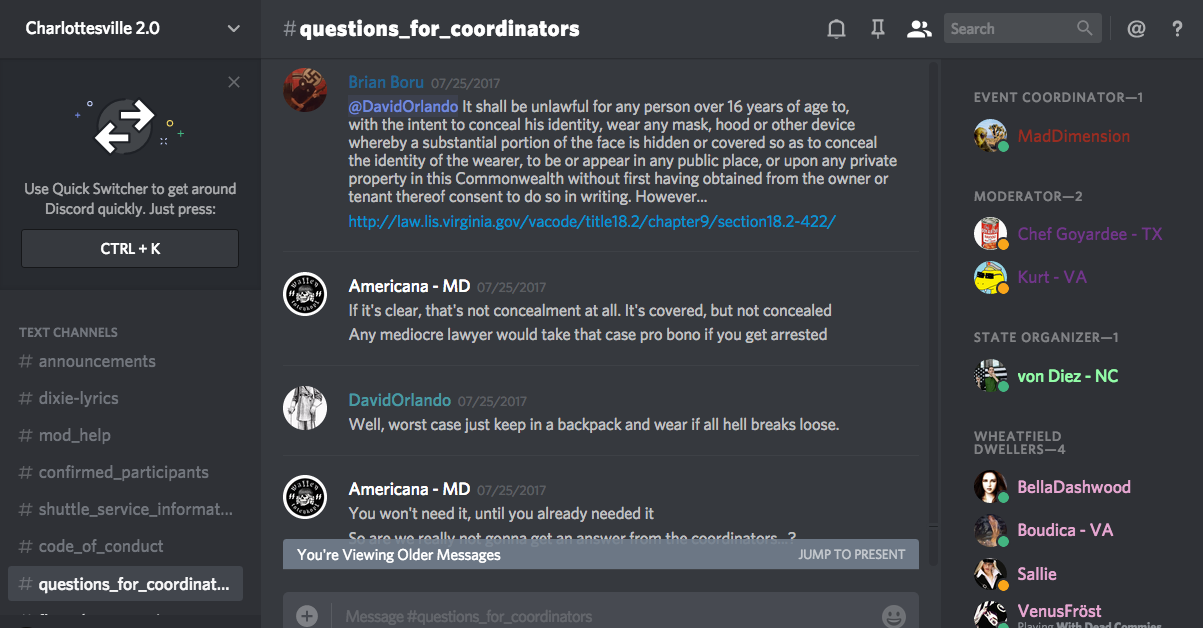Open the law.lis.virginia.gov link

tap(592, 221)
